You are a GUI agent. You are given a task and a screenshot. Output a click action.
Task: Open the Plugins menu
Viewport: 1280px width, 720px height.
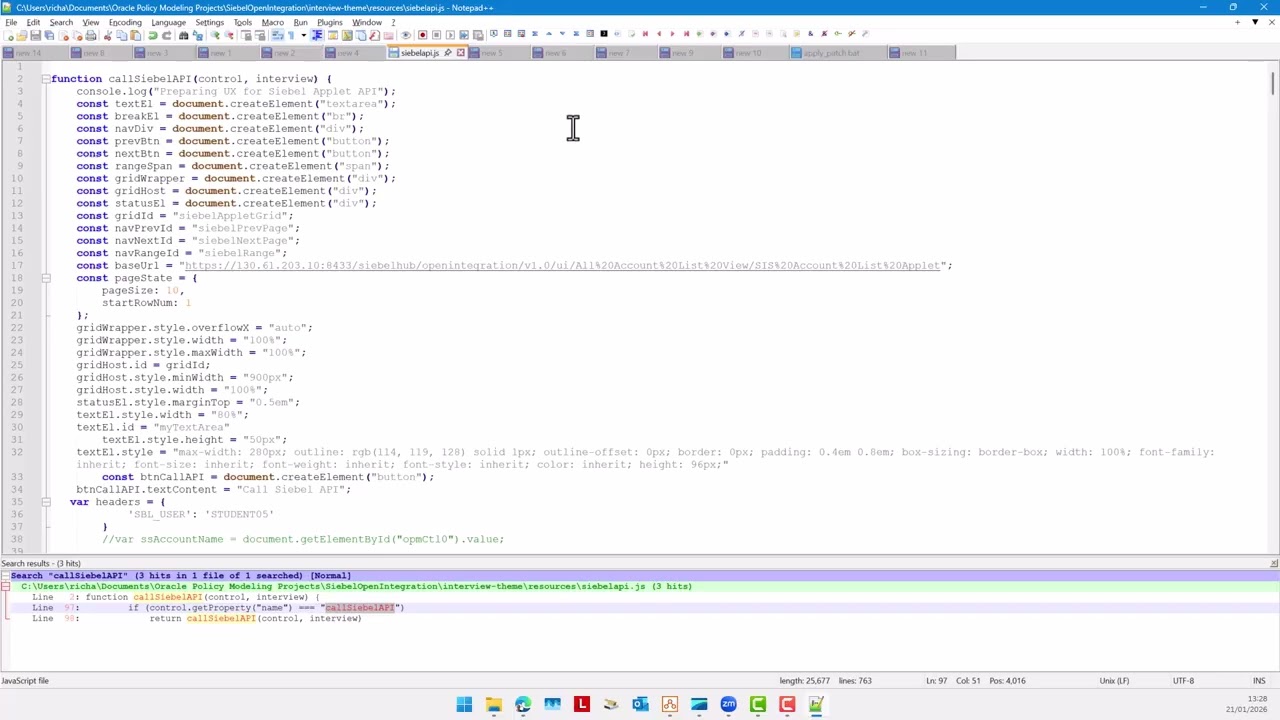(x=329, y=22)
